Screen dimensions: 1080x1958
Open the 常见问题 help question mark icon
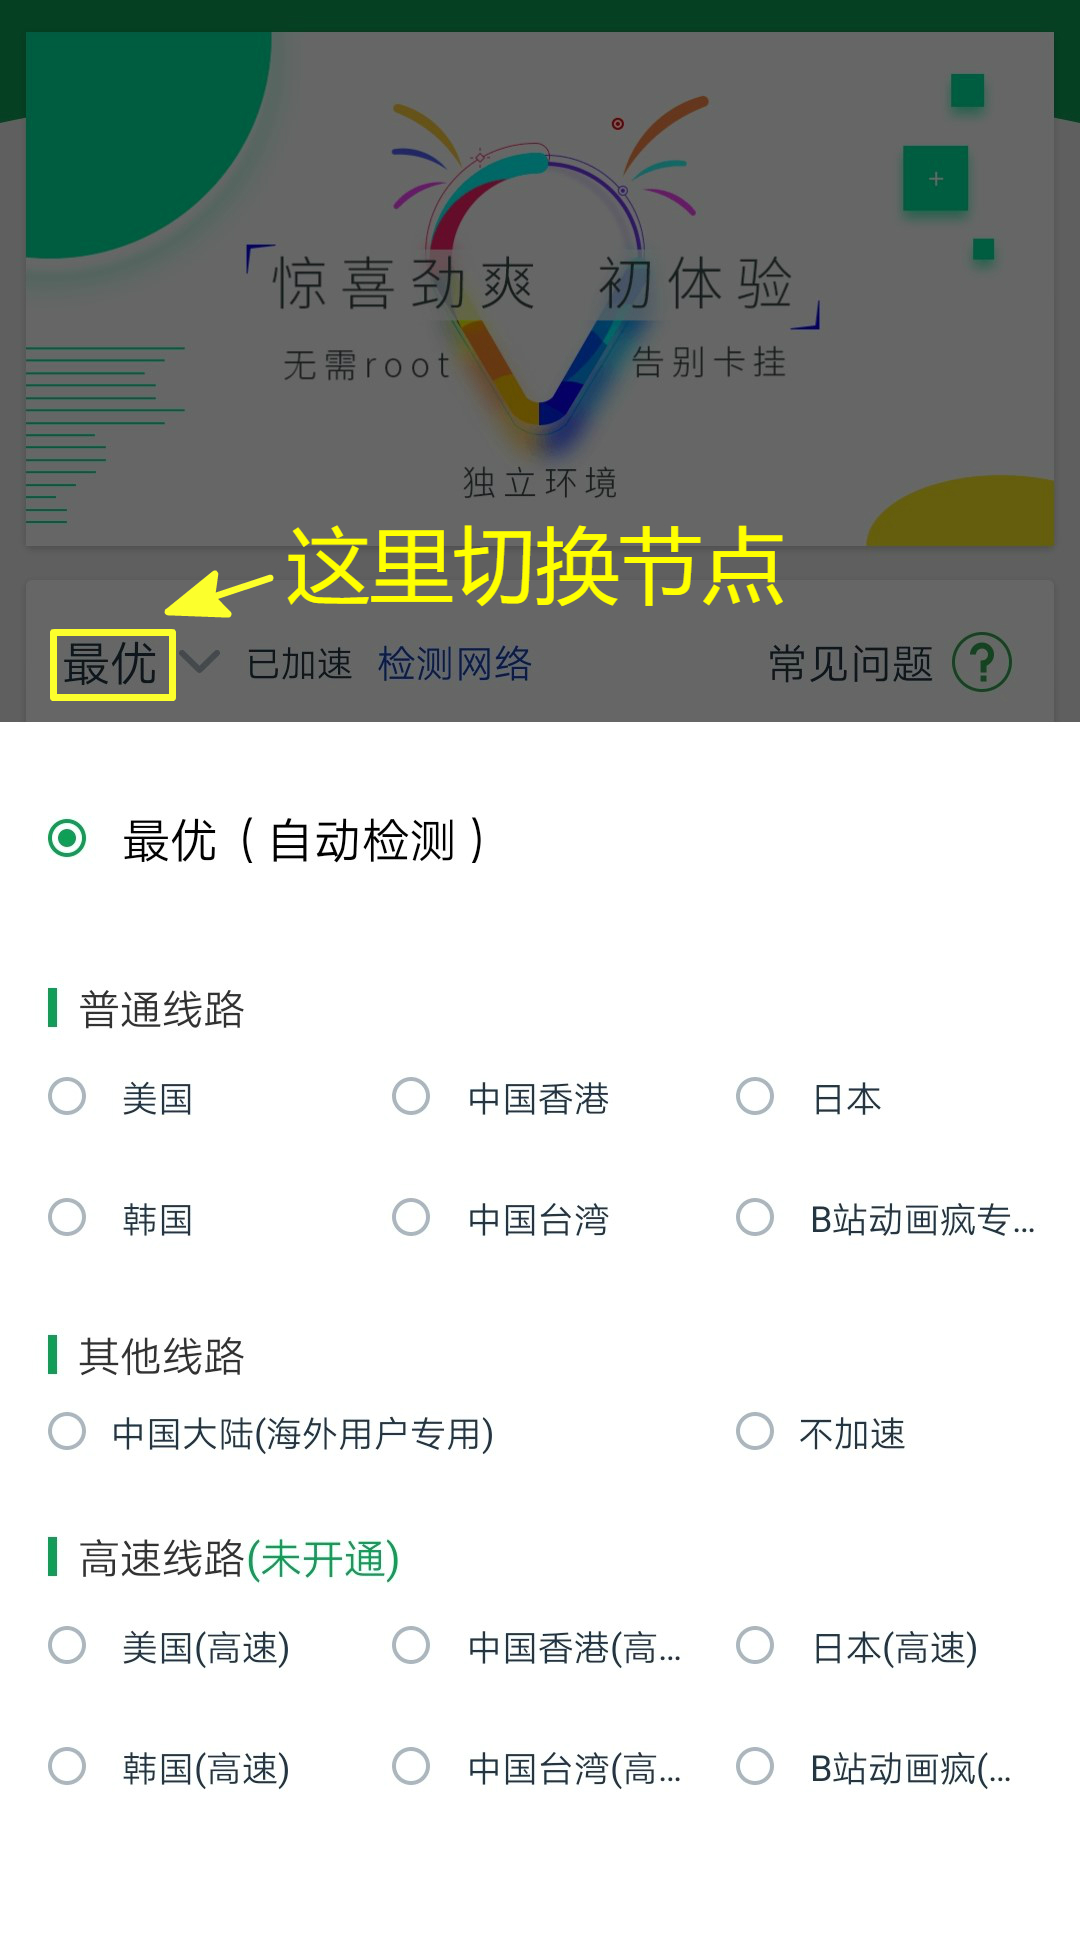point(985,663)
